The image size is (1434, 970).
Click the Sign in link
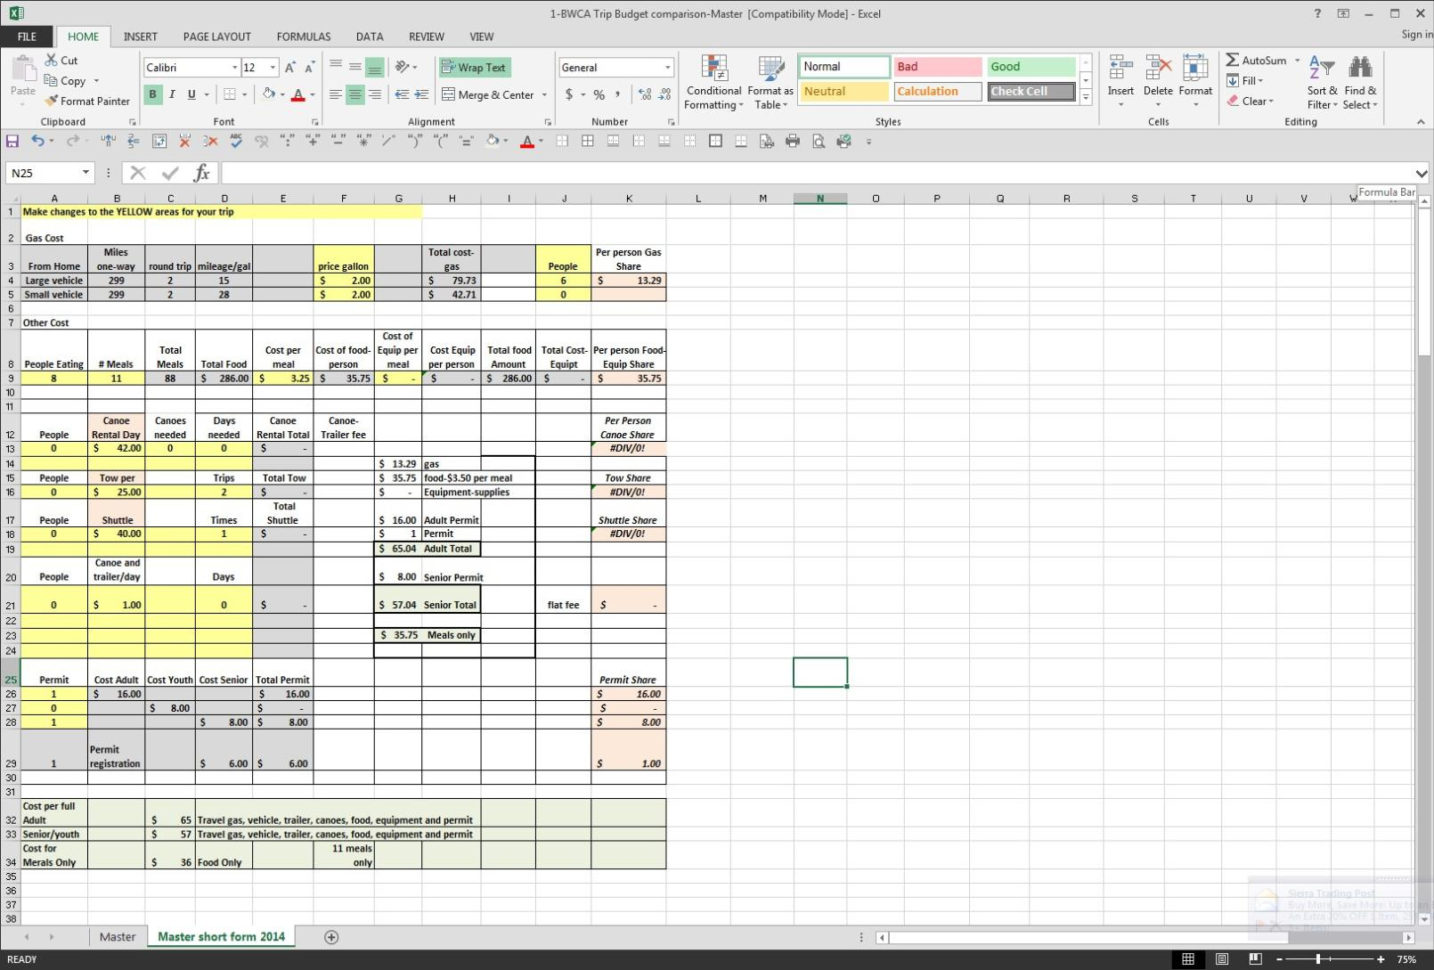coord(1416,33)
